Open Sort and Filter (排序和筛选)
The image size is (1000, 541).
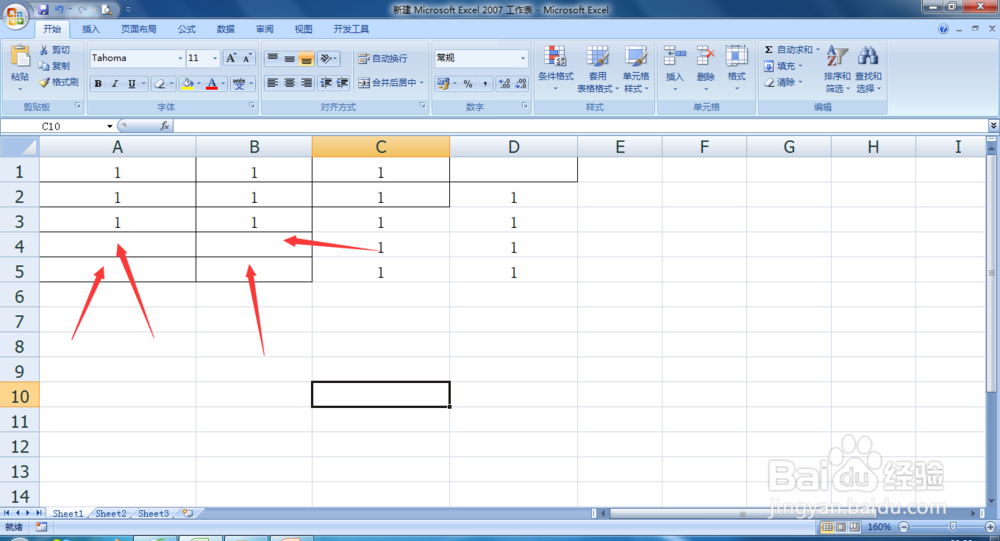(837, 69)
